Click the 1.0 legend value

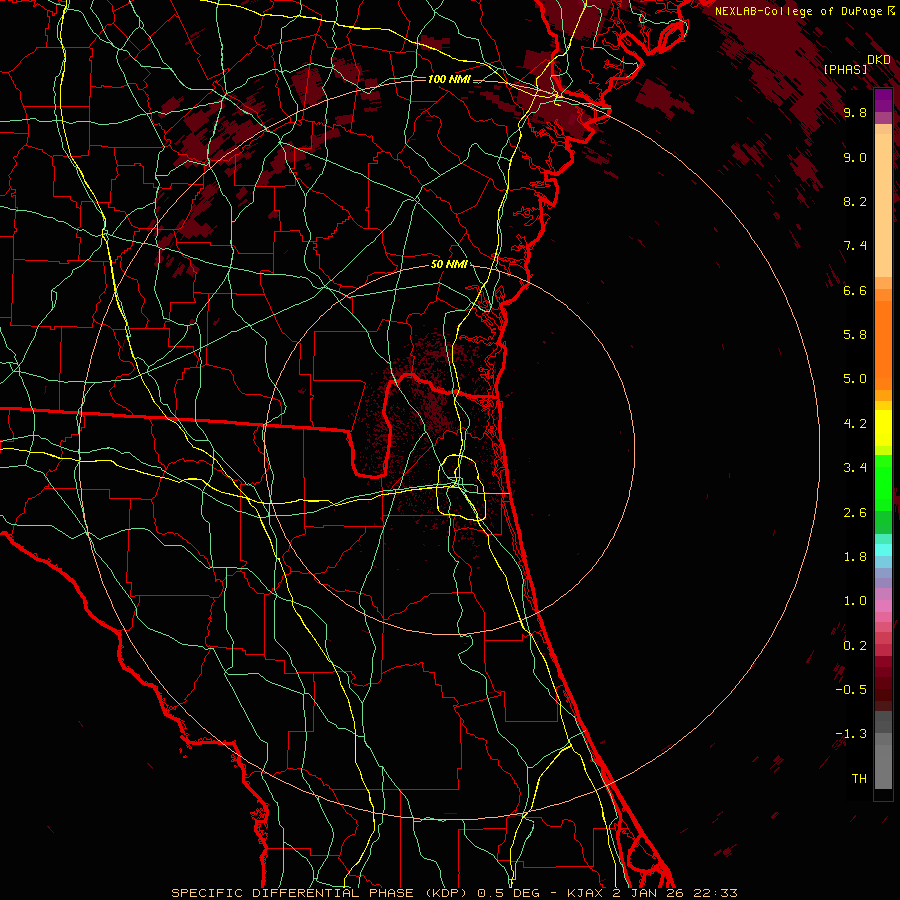coord(855,601)
